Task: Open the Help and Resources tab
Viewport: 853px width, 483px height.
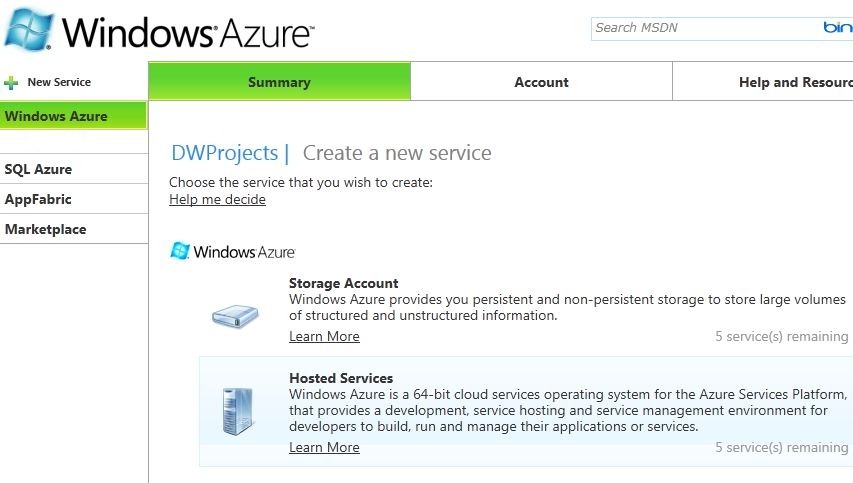Action: coord(763,82)
